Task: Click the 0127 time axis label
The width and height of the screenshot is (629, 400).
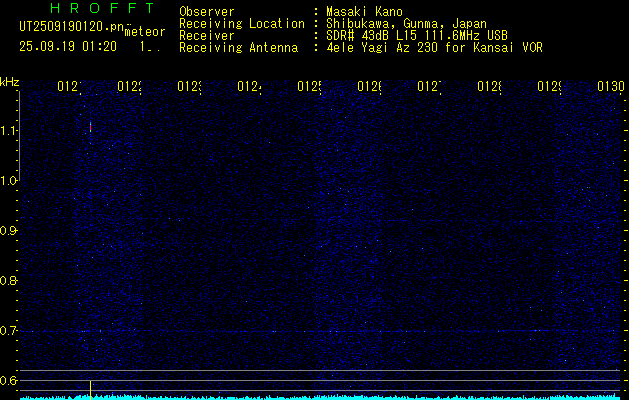Action: click(429, 86)
